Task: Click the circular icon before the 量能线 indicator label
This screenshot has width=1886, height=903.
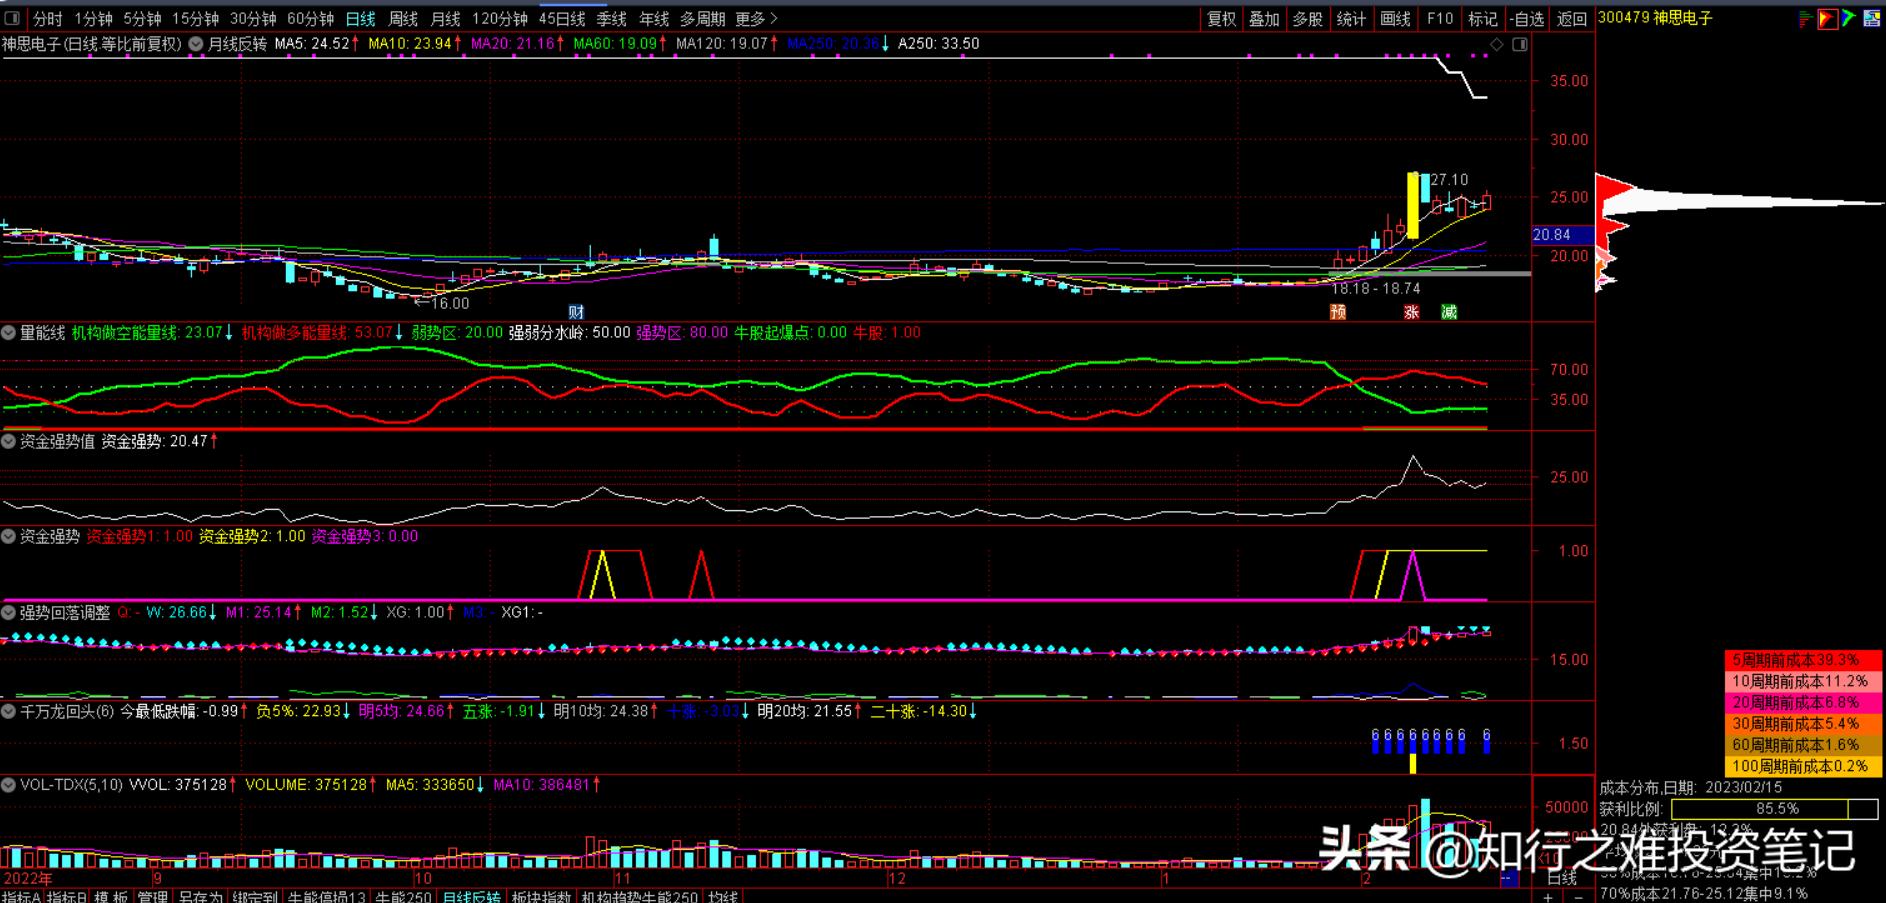Action: click(x=9, y=332)
